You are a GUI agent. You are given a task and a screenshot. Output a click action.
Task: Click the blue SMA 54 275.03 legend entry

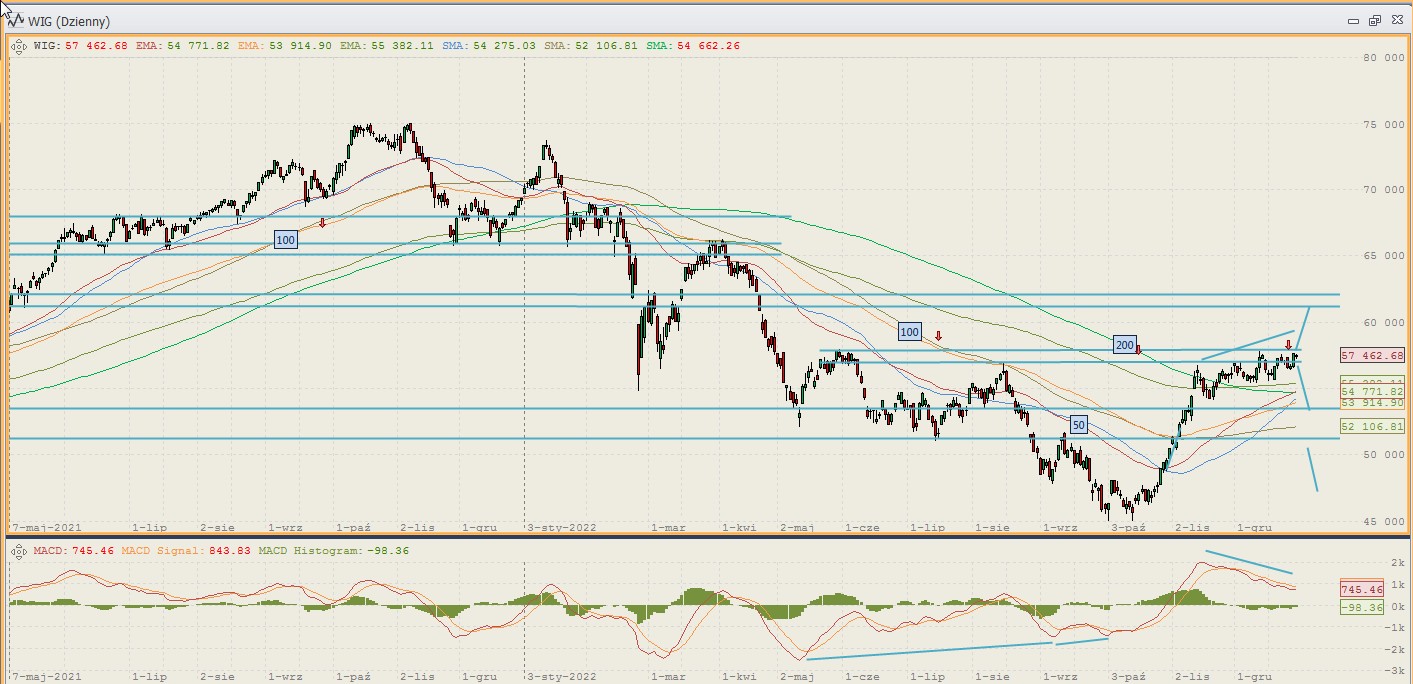[489, 46]
